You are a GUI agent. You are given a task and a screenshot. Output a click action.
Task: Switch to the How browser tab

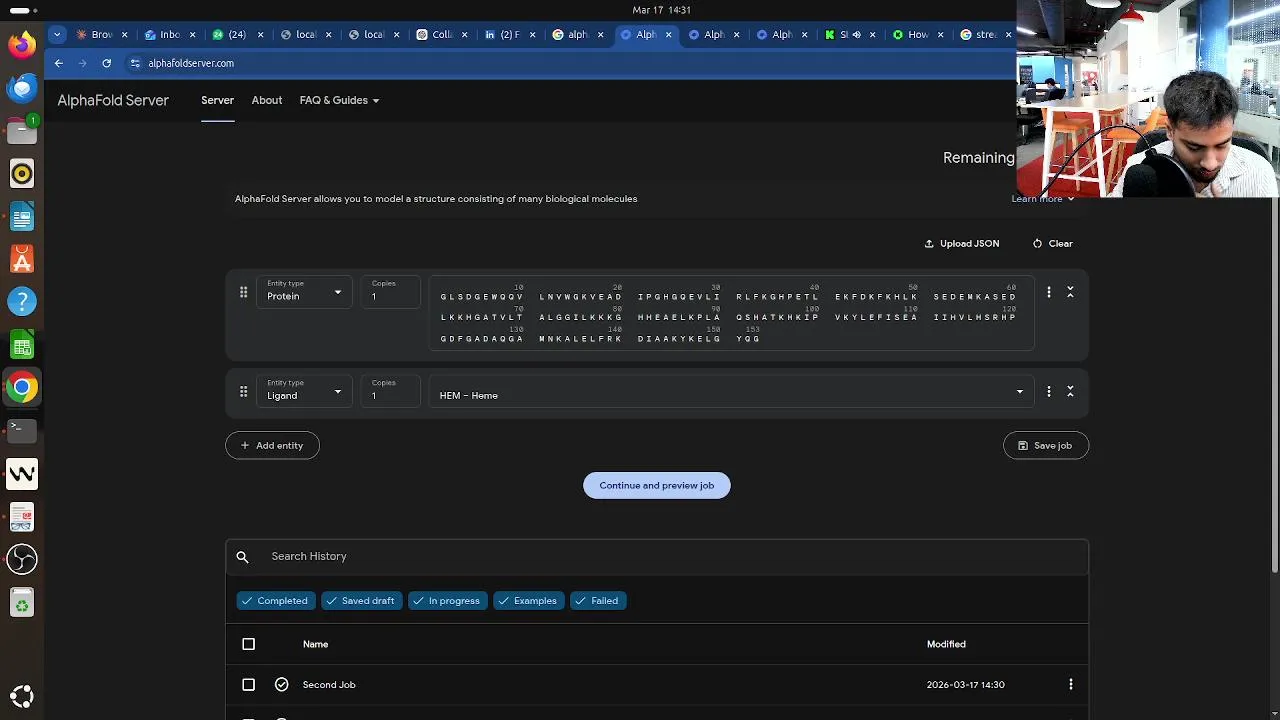click(917, 34)
